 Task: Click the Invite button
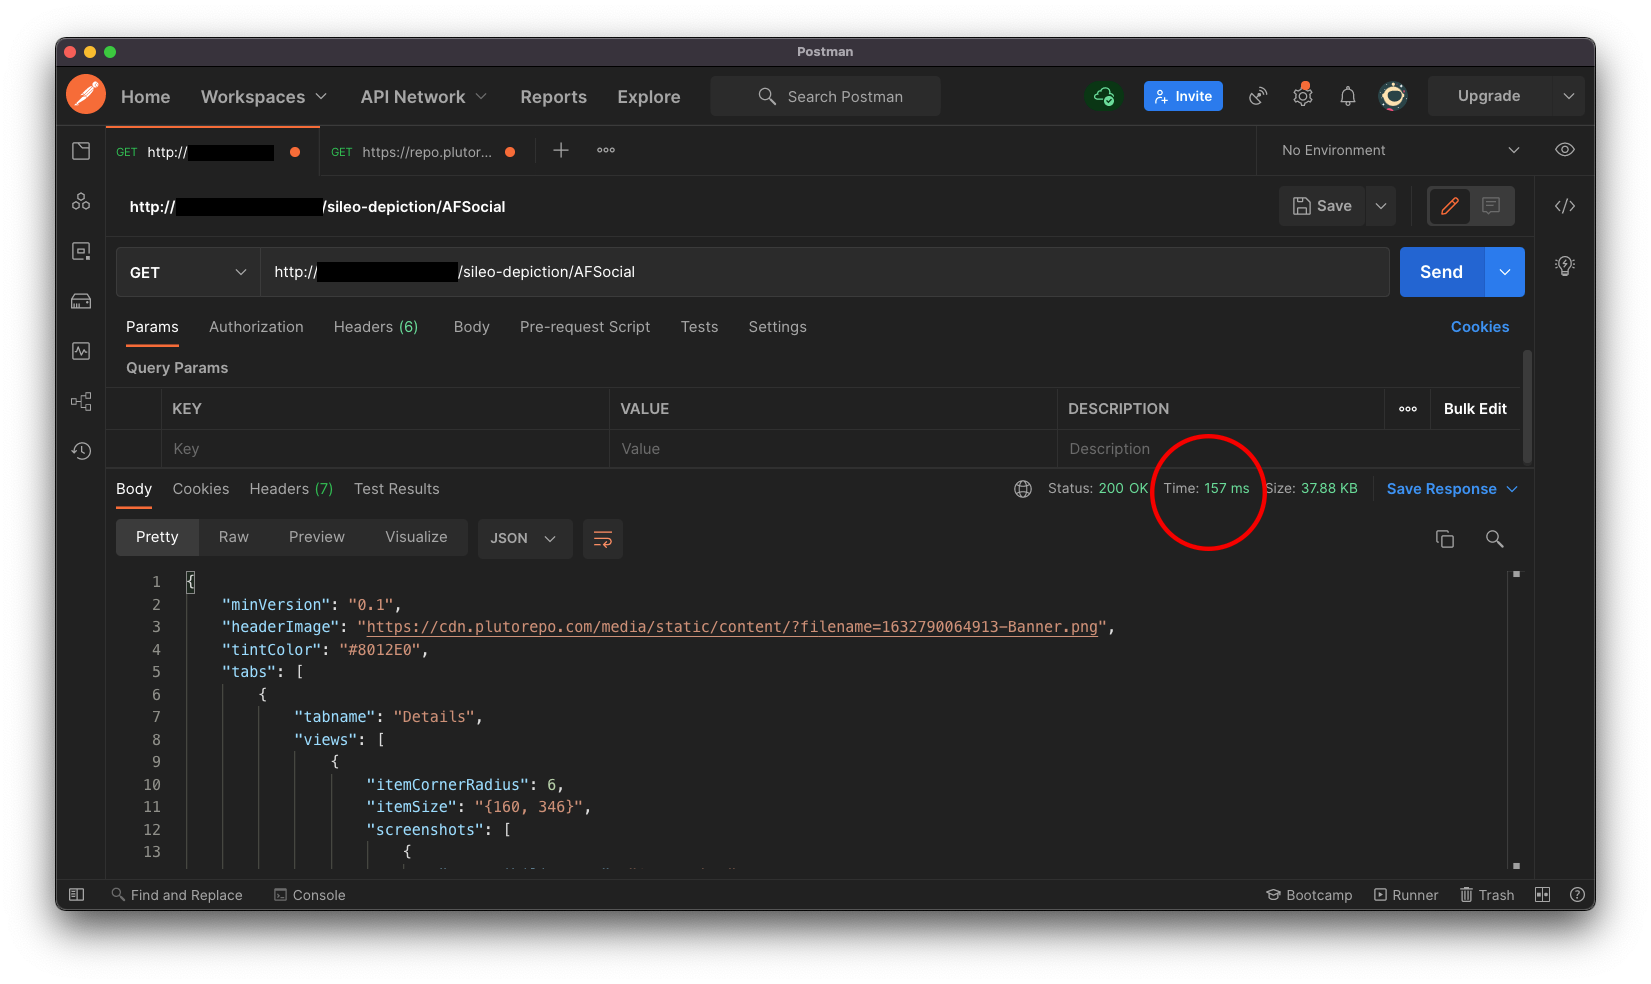[x=1183, y=96]
